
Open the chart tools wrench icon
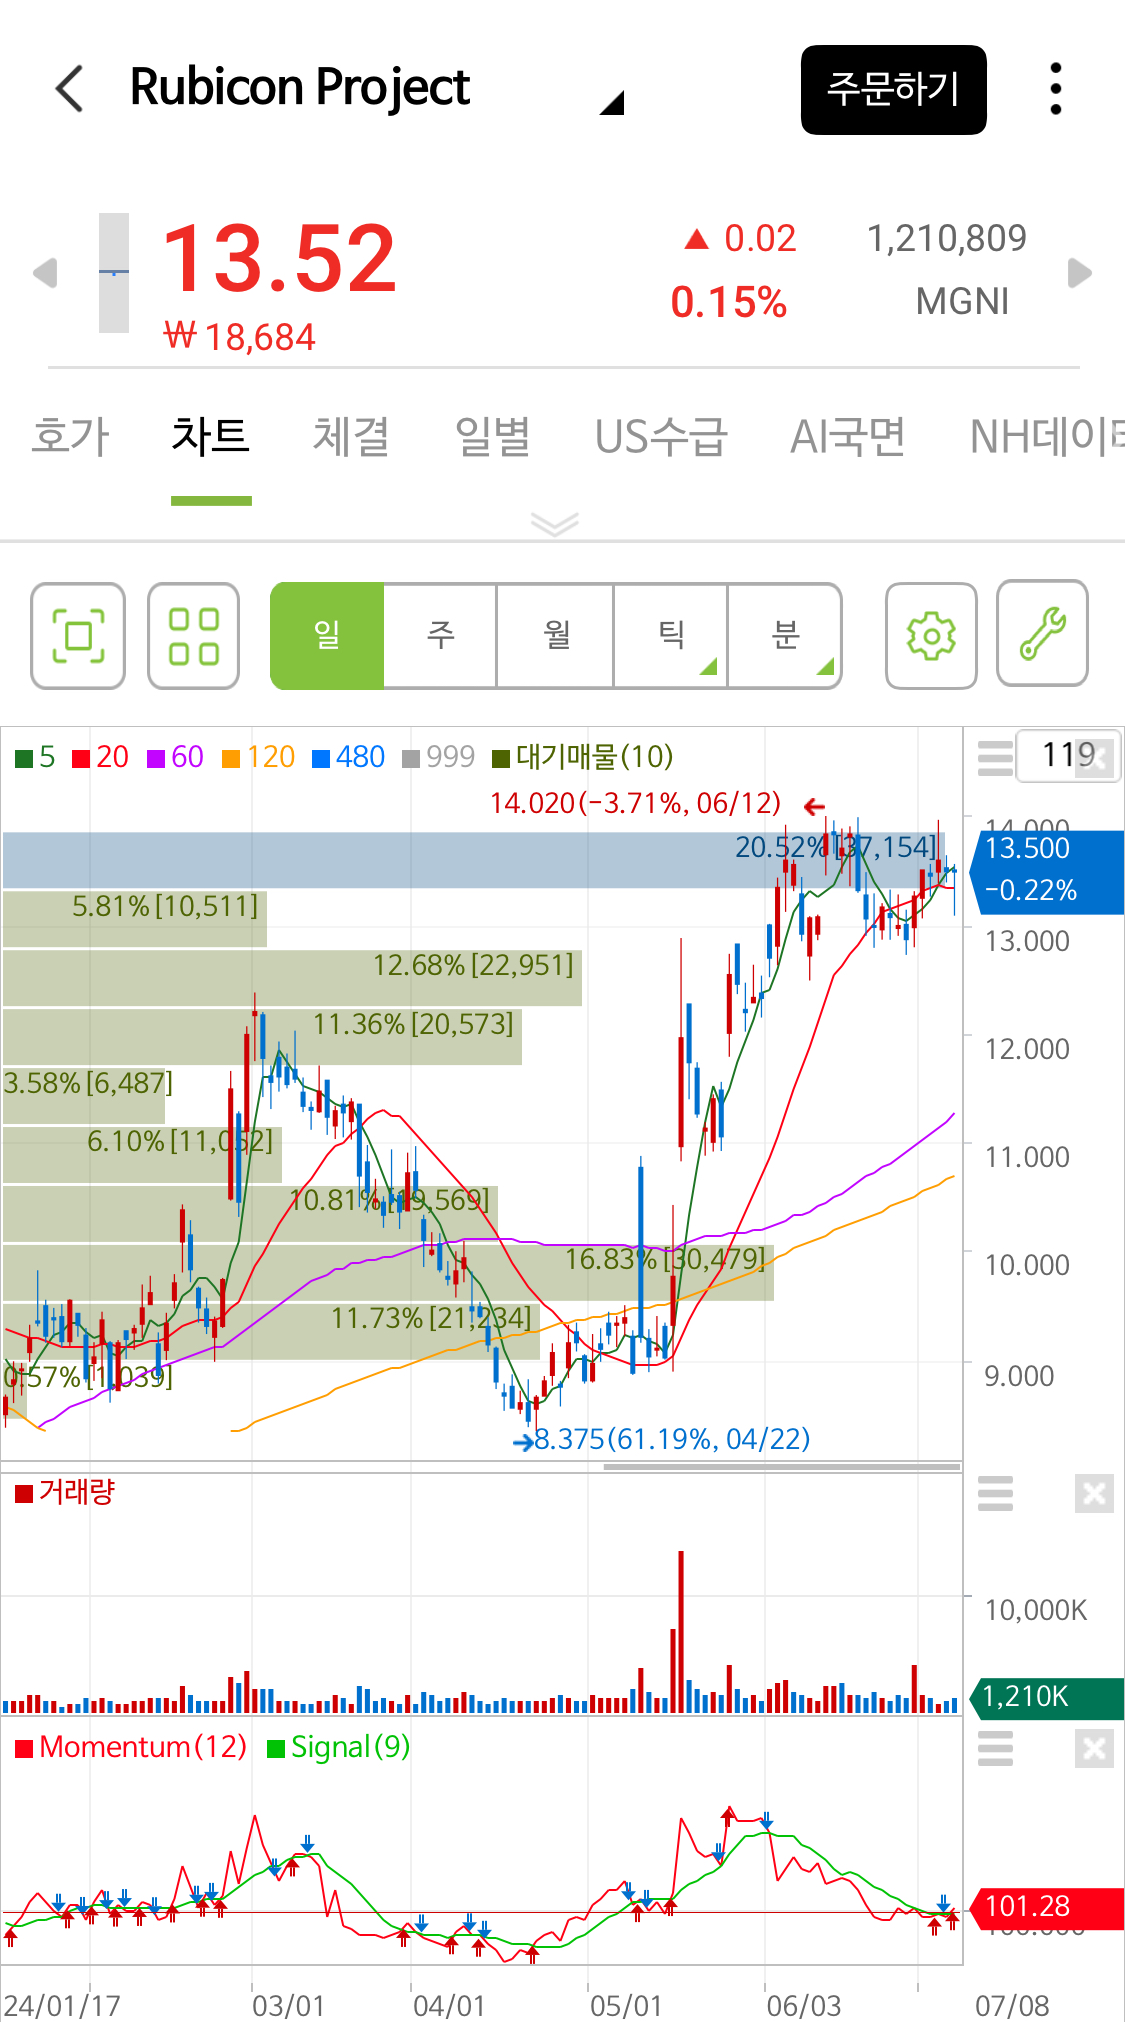point(1043,633)
